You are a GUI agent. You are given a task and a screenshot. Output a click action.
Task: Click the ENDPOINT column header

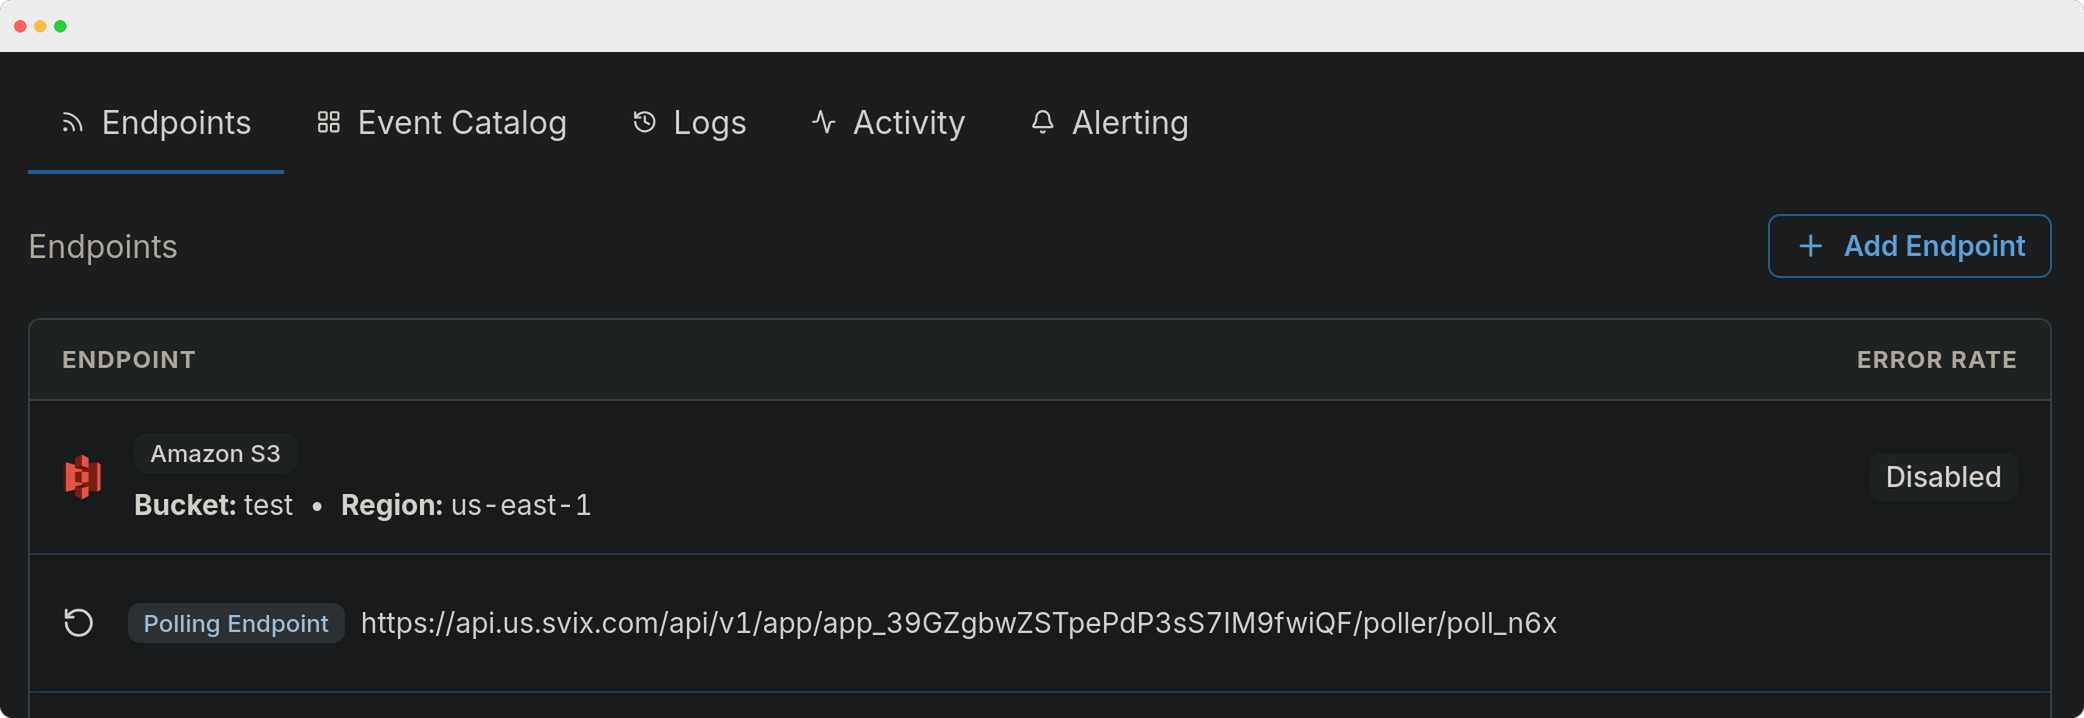coord(128,359)
